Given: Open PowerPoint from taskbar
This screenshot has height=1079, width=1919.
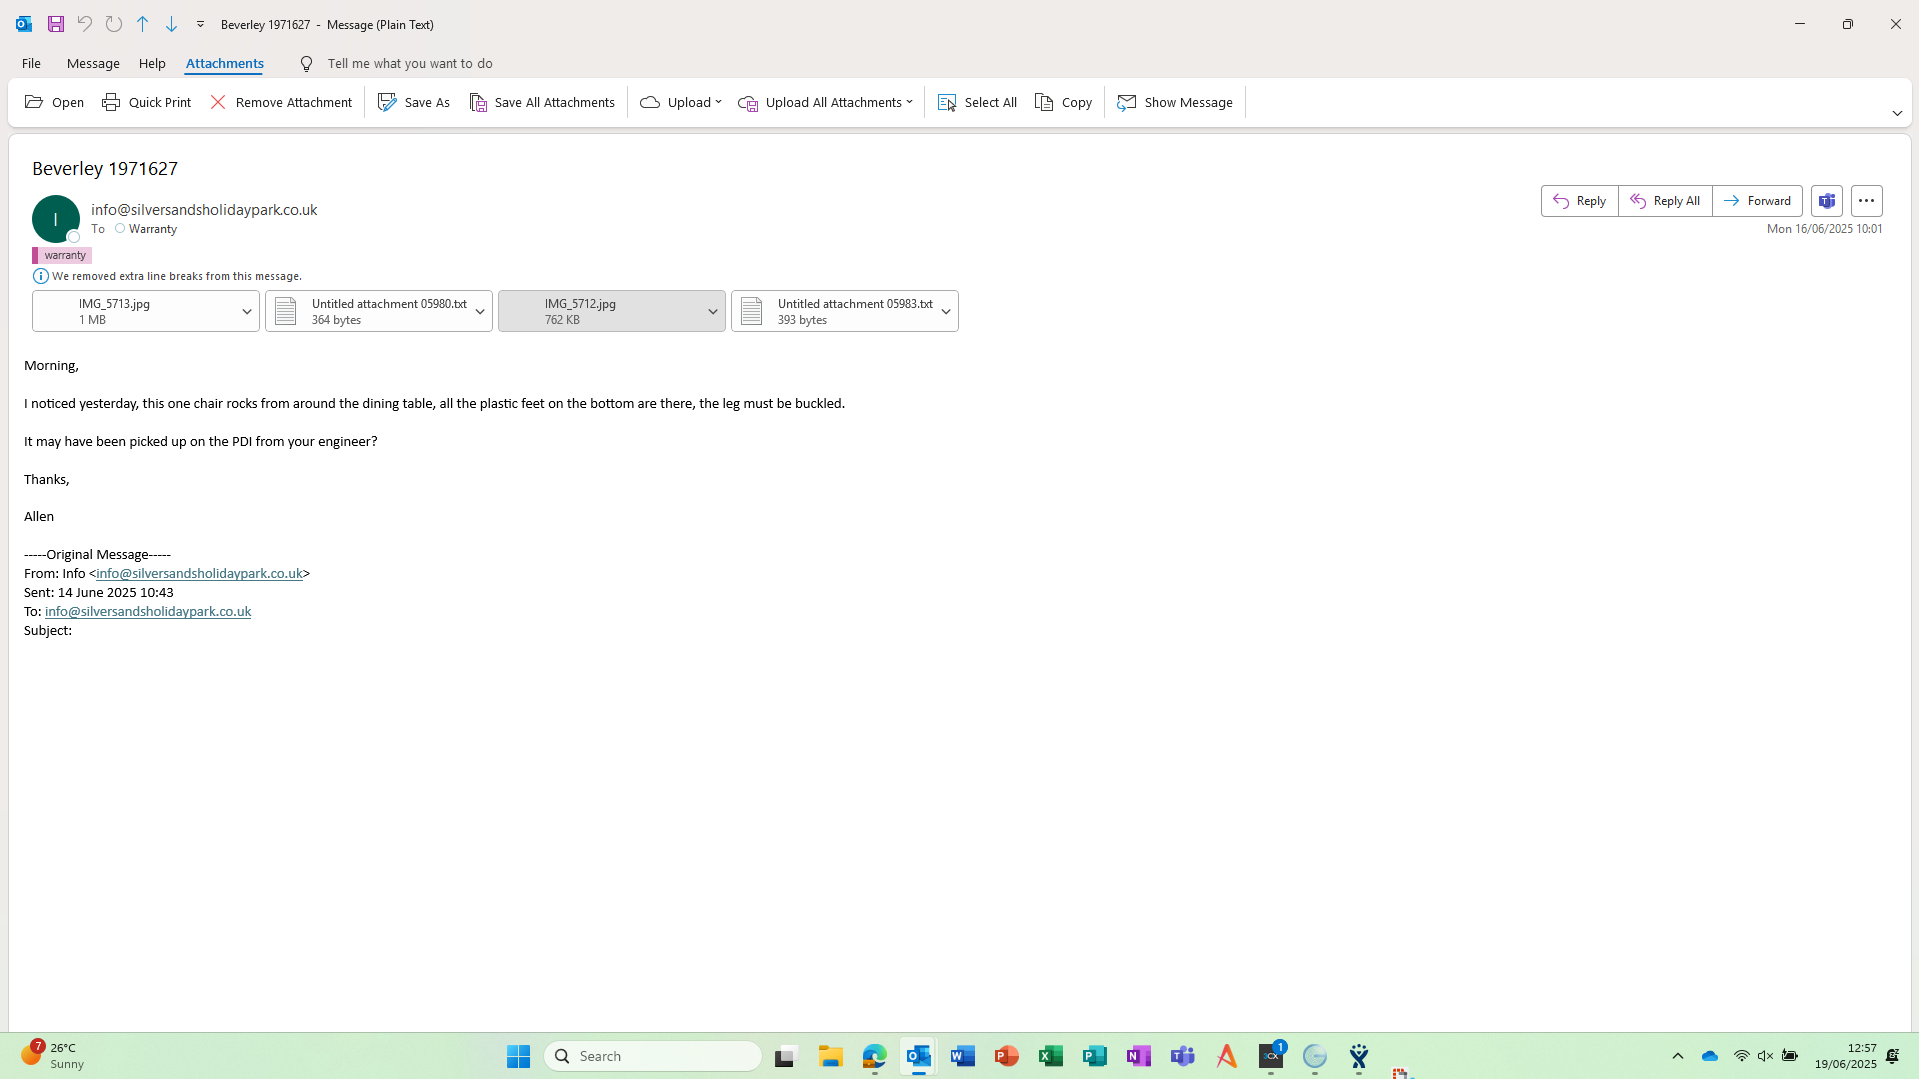Looking at the screenshot, I should [1007, 1056].
